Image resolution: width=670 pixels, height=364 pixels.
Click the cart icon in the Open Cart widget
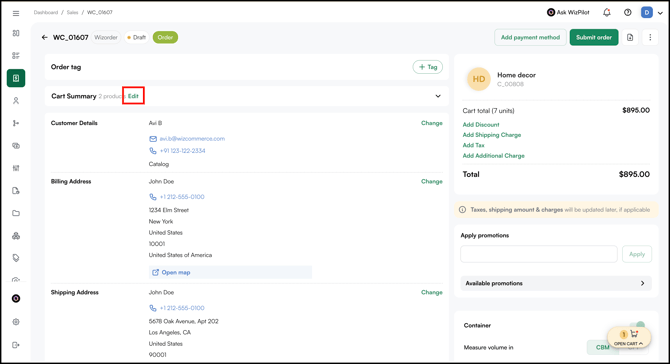634,334
